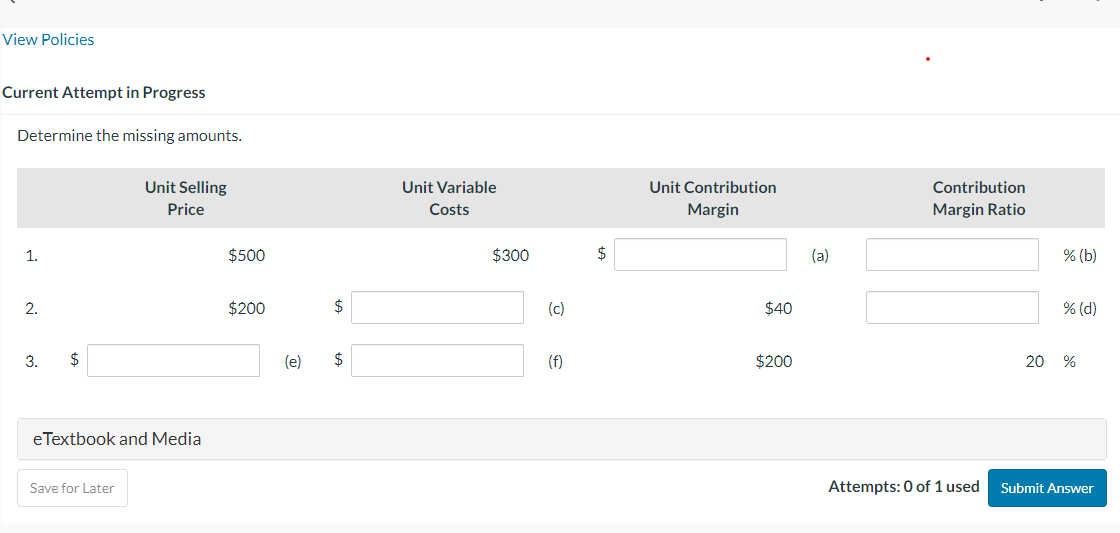Open the View Policies link

point(48,40)
